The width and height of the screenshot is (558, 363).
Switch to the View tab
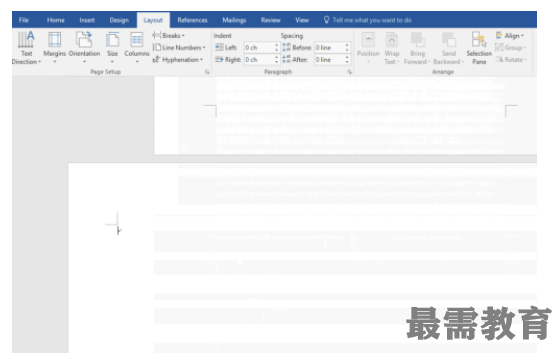pyautogui.click(x=302, y=20)
